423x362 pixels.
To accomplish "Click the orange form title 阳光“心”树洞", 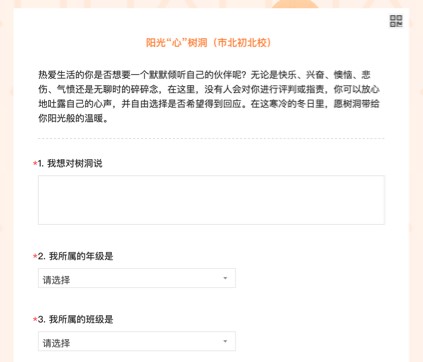I will click(209, 43).
